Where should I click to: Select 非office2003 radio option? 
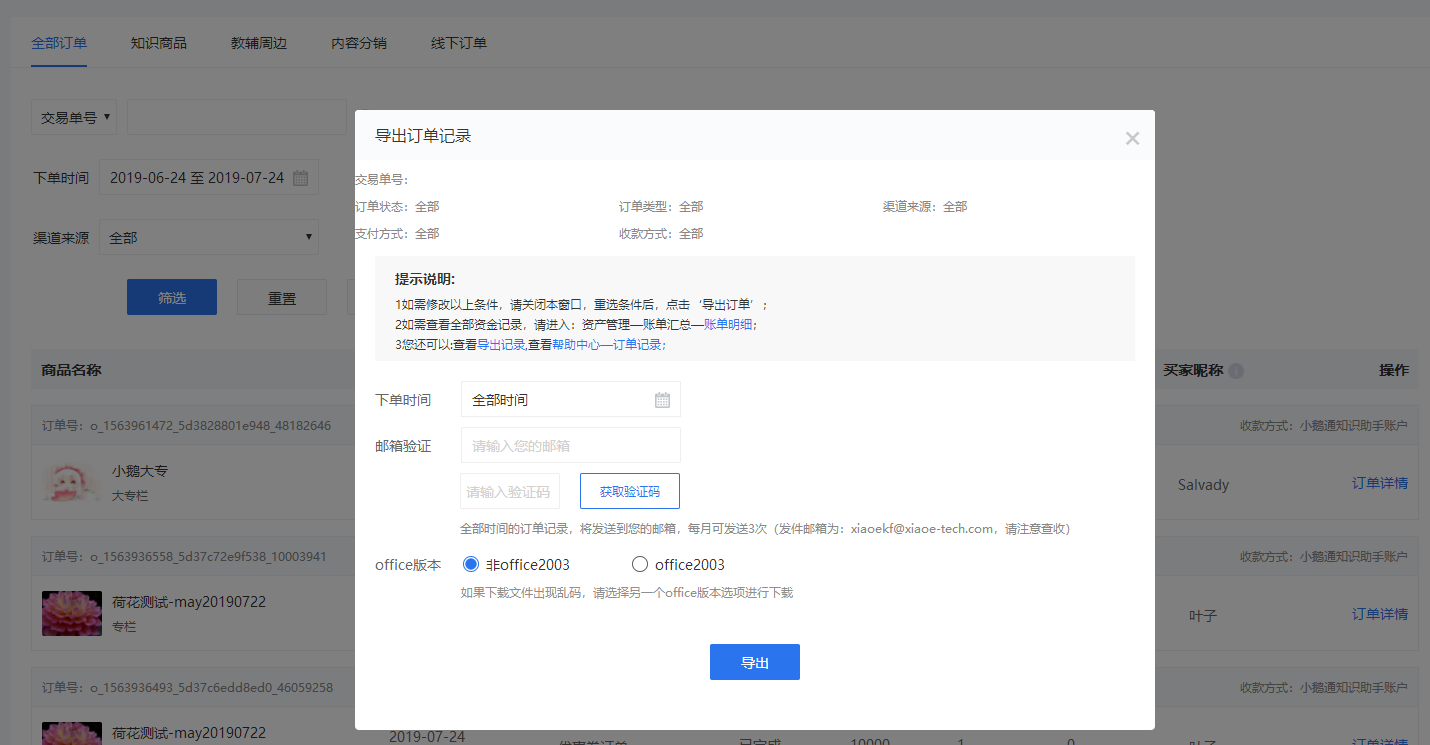point(472,565)
